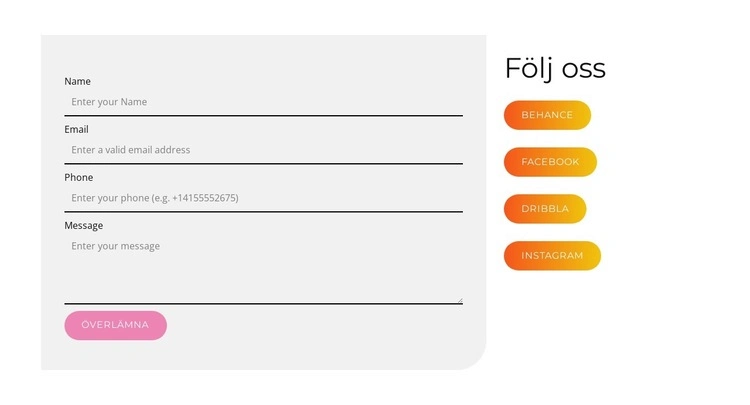Image resolution: width=750 pixels, height=405 pixels.
Task: Click the "Phone" field label
Action: [x=78, y=177]
